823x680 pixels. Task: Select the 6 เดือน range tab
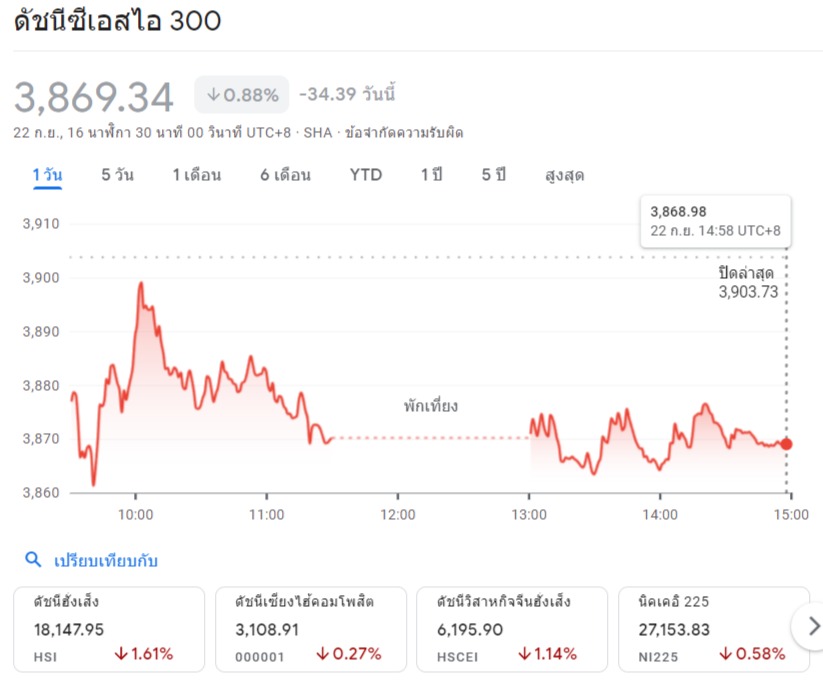(x=285, y=175)
